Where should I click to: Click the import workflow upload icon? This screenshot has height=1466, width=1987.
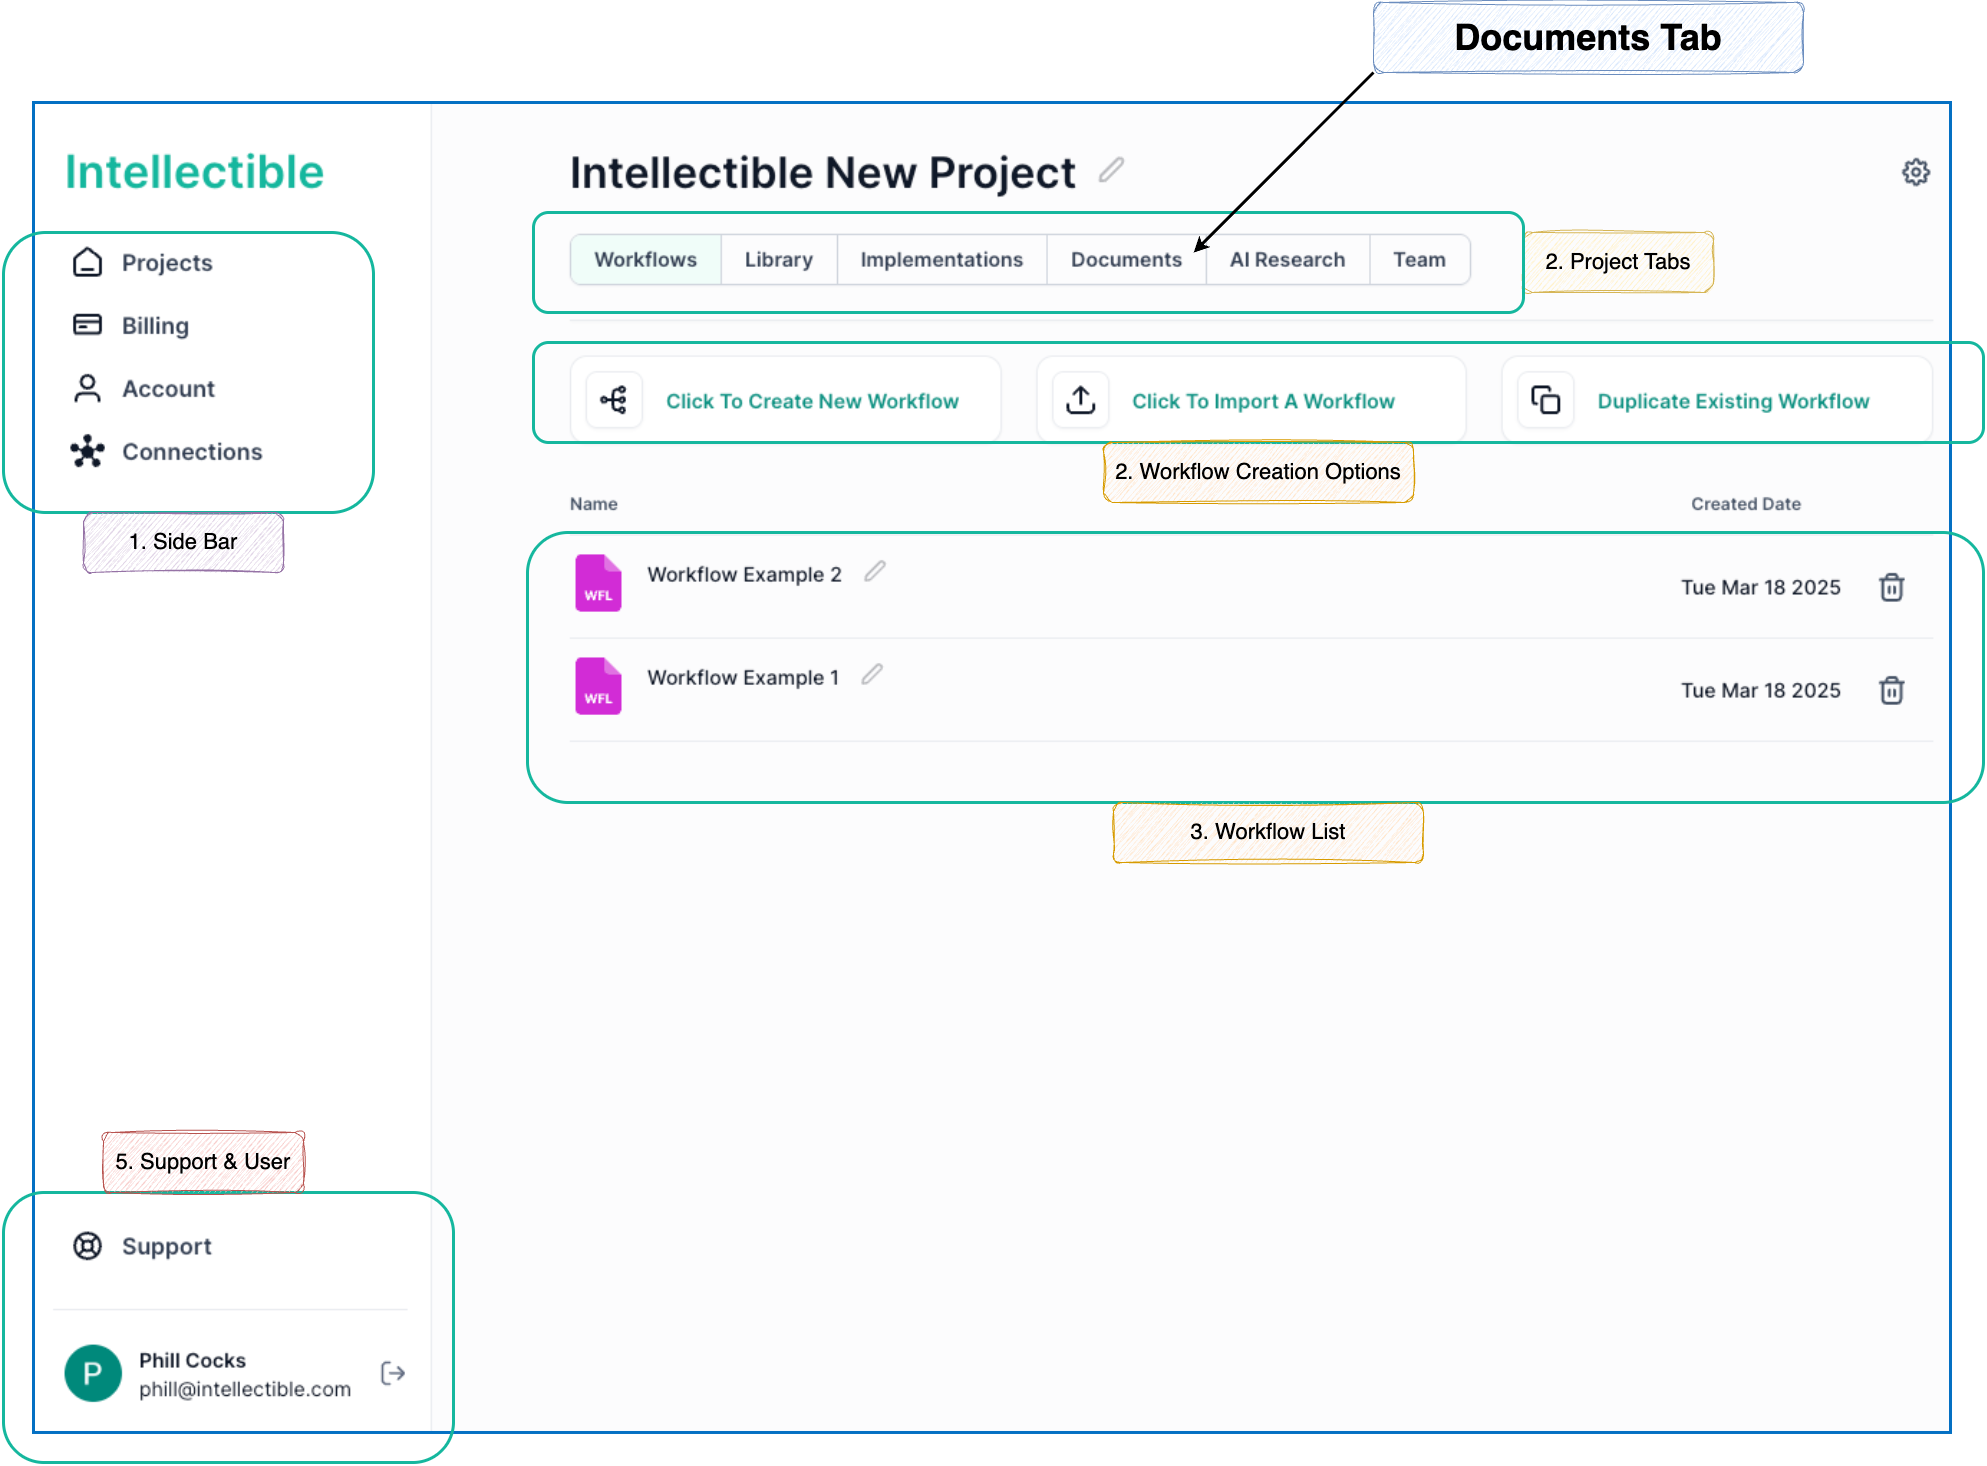click(1081, 400)
